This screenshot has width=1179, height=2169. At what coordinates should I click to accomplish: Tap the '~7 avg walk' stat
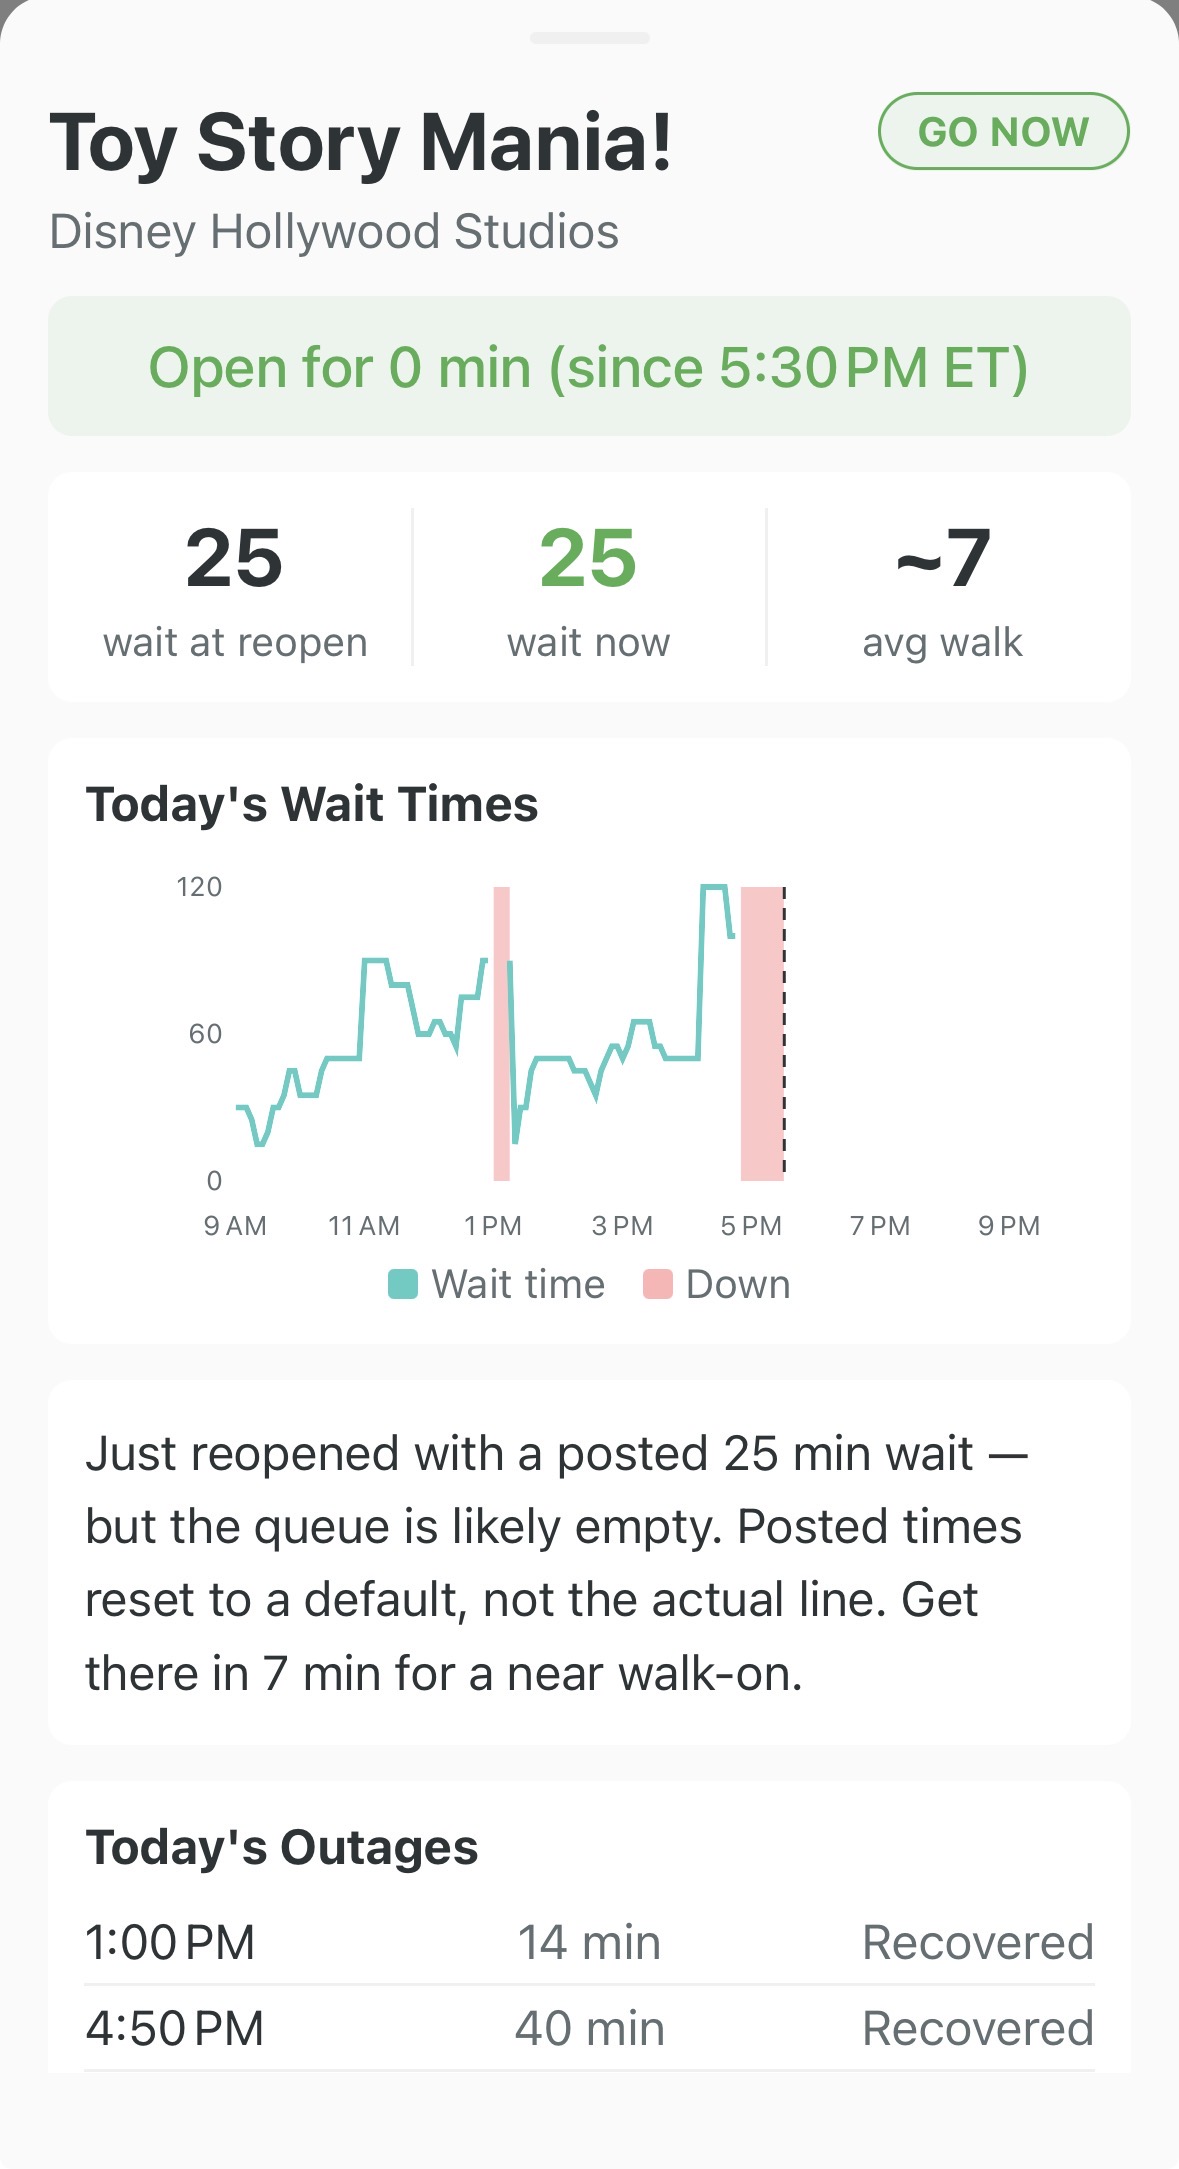941,590
